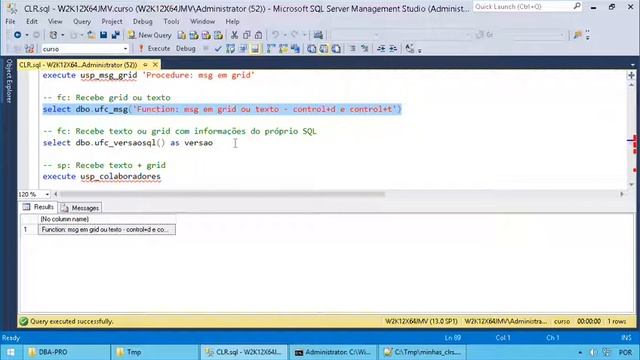The image size is (640, 360).
Task: Click 'W2K12X64JMV (13.0 SP1)' in status bar
Action: (421, 322)
